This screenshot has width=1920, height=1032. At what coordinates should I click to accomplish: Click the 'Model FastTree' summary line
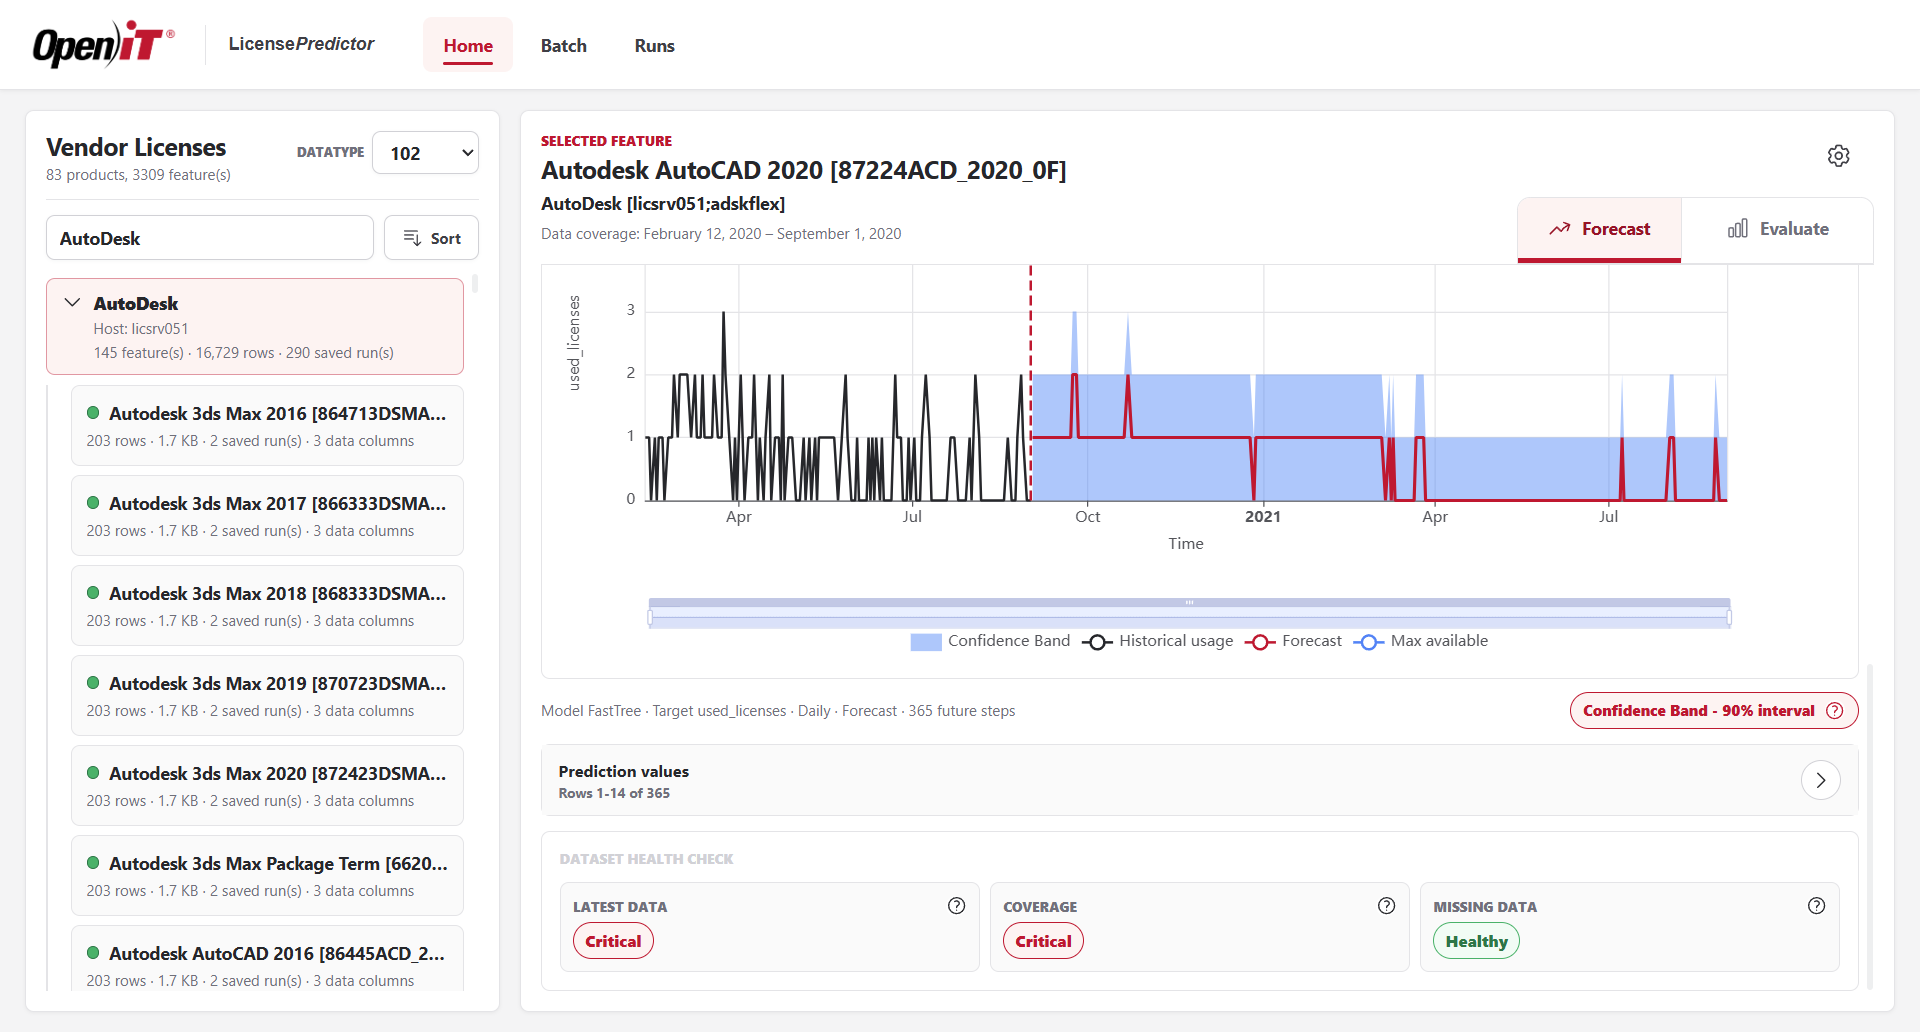pos(778,711)
